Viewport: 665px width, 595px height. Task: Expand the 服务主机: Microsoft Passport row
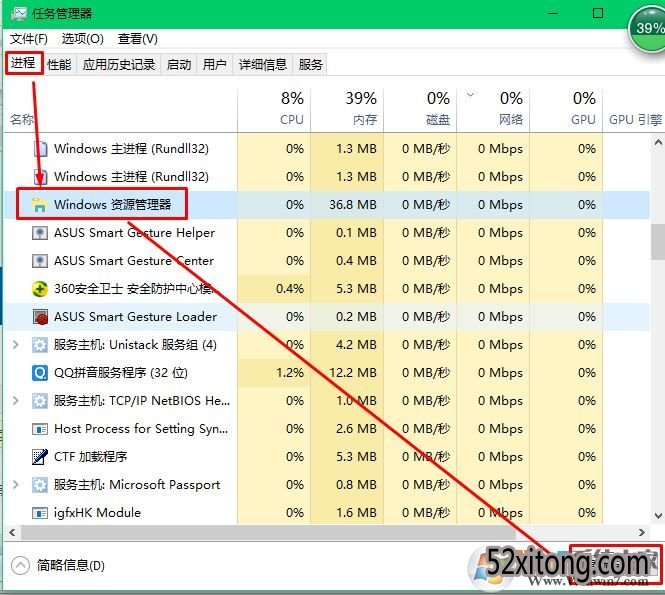point(16,485)
